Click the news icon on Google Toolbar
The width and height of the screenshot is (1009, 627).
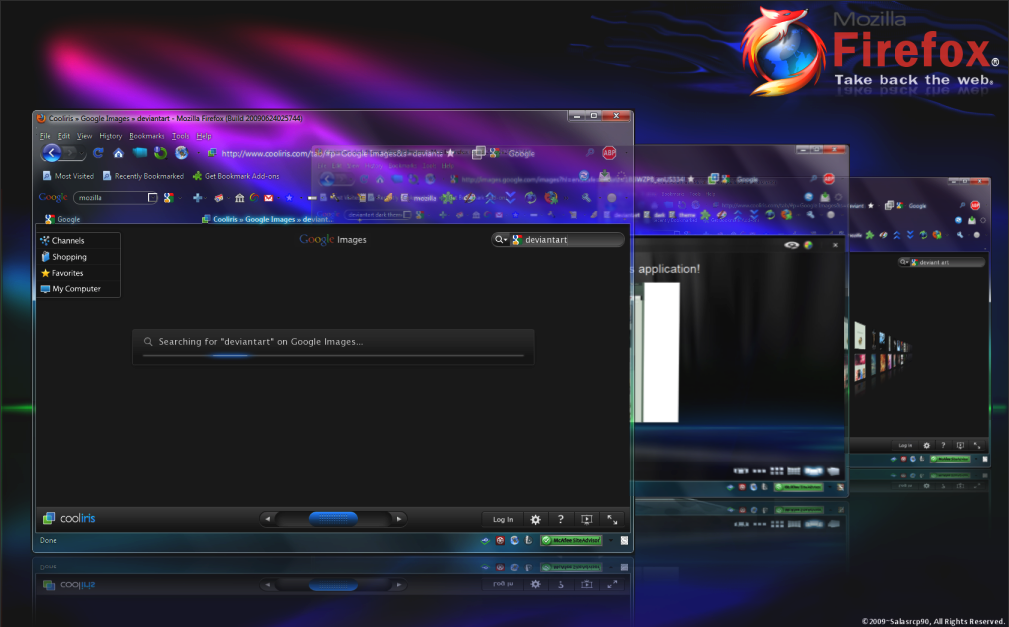[219, 198]
